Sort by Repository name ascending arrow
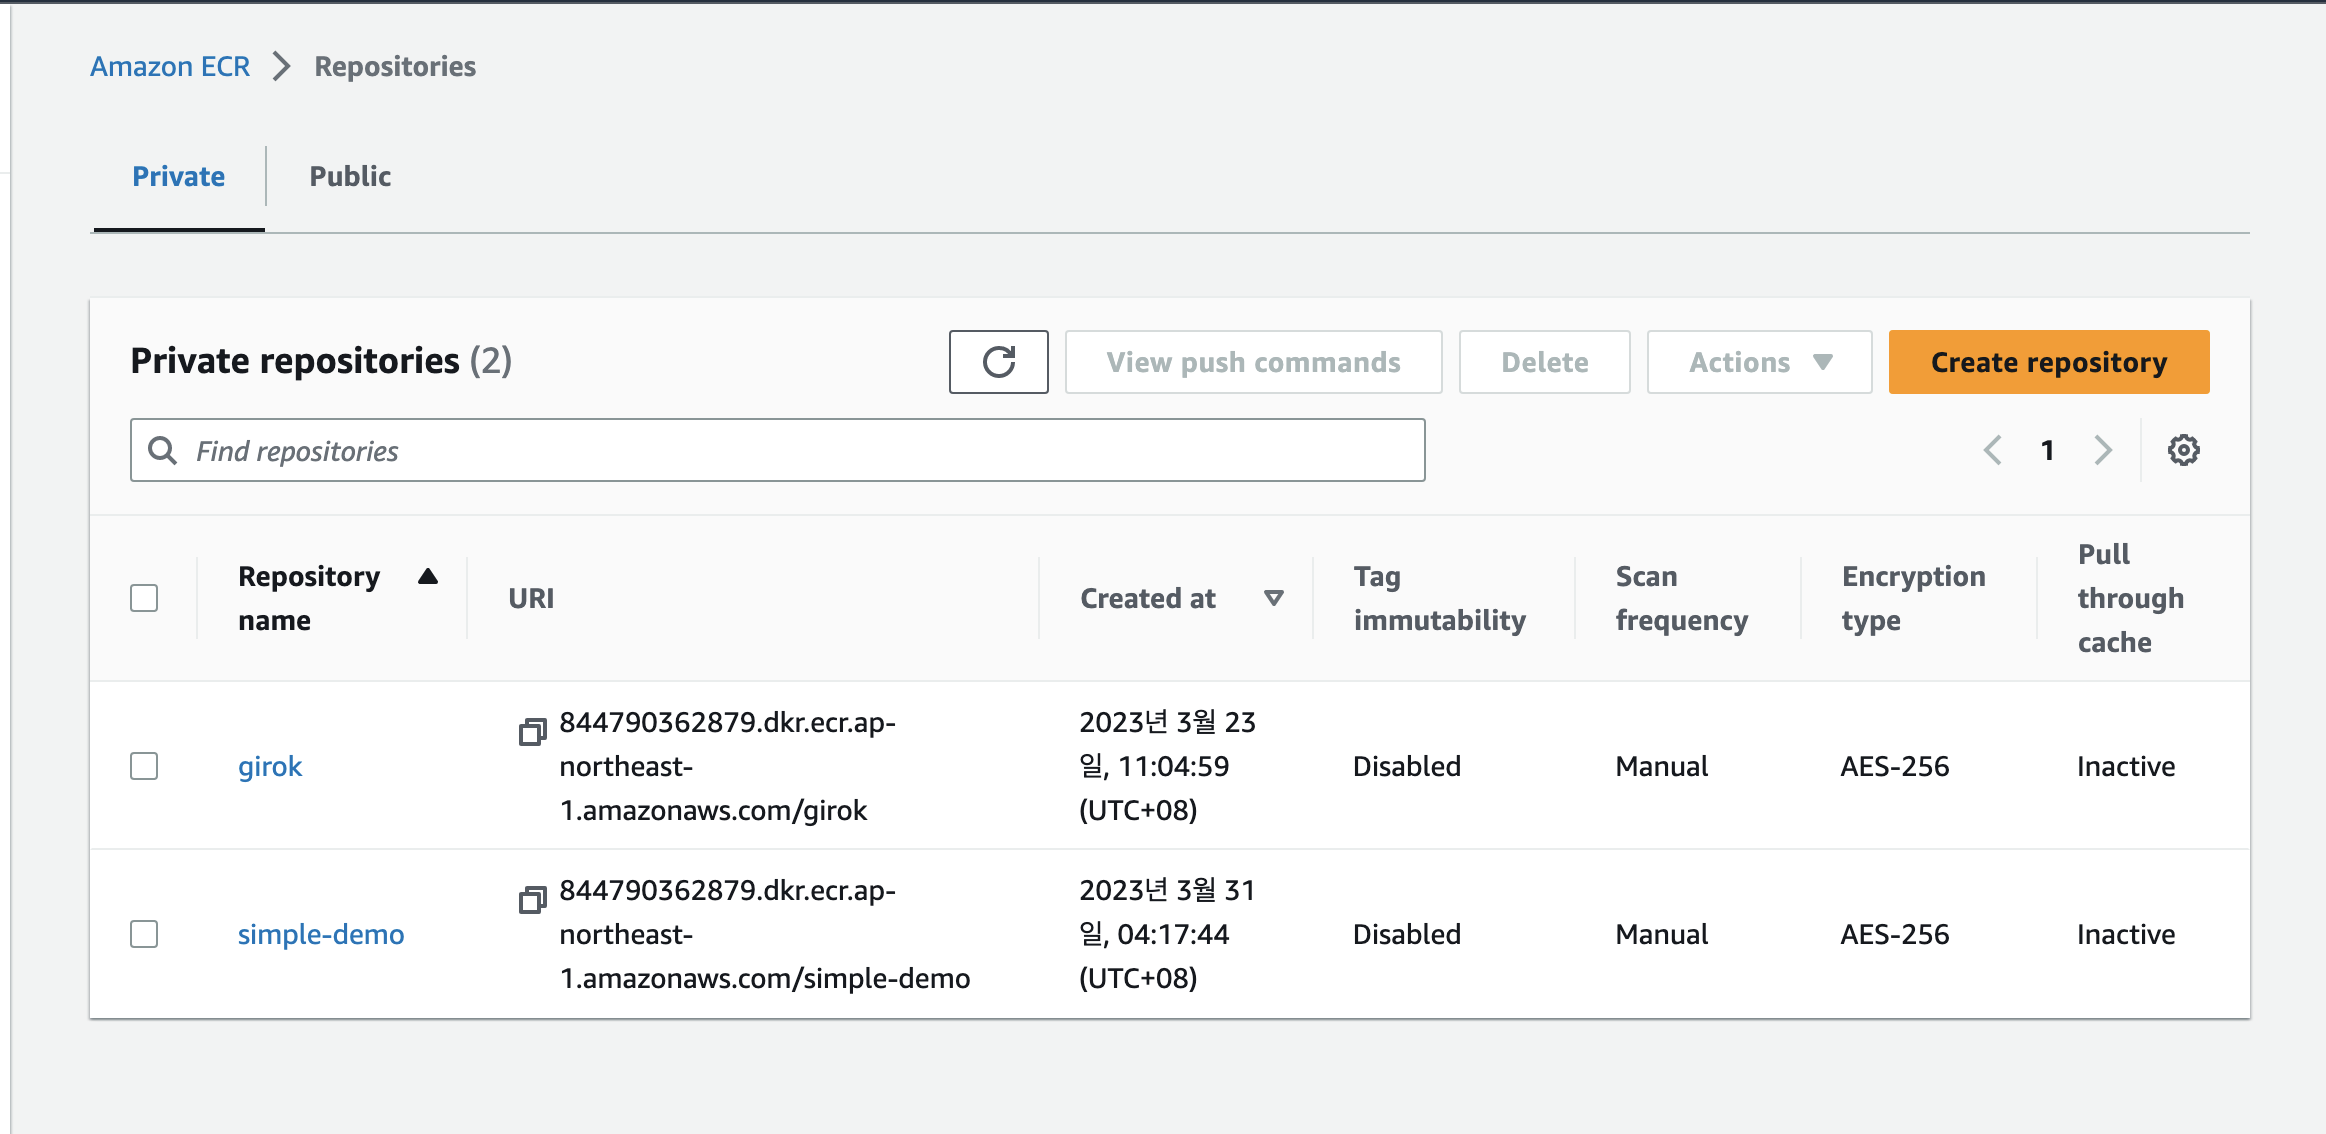 [x=428, y=576]
